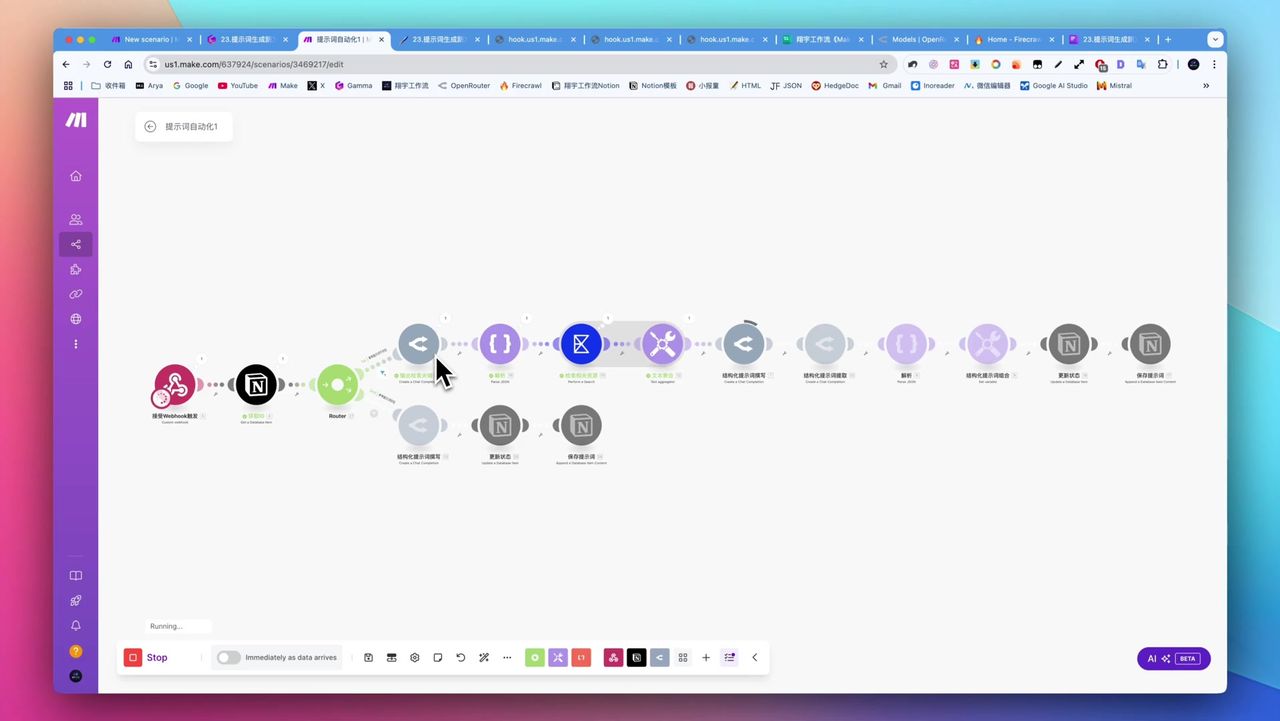1280x721 pixels.
Task: Switch to the Home - Firecrawl tab
Action: point(1012,40)
